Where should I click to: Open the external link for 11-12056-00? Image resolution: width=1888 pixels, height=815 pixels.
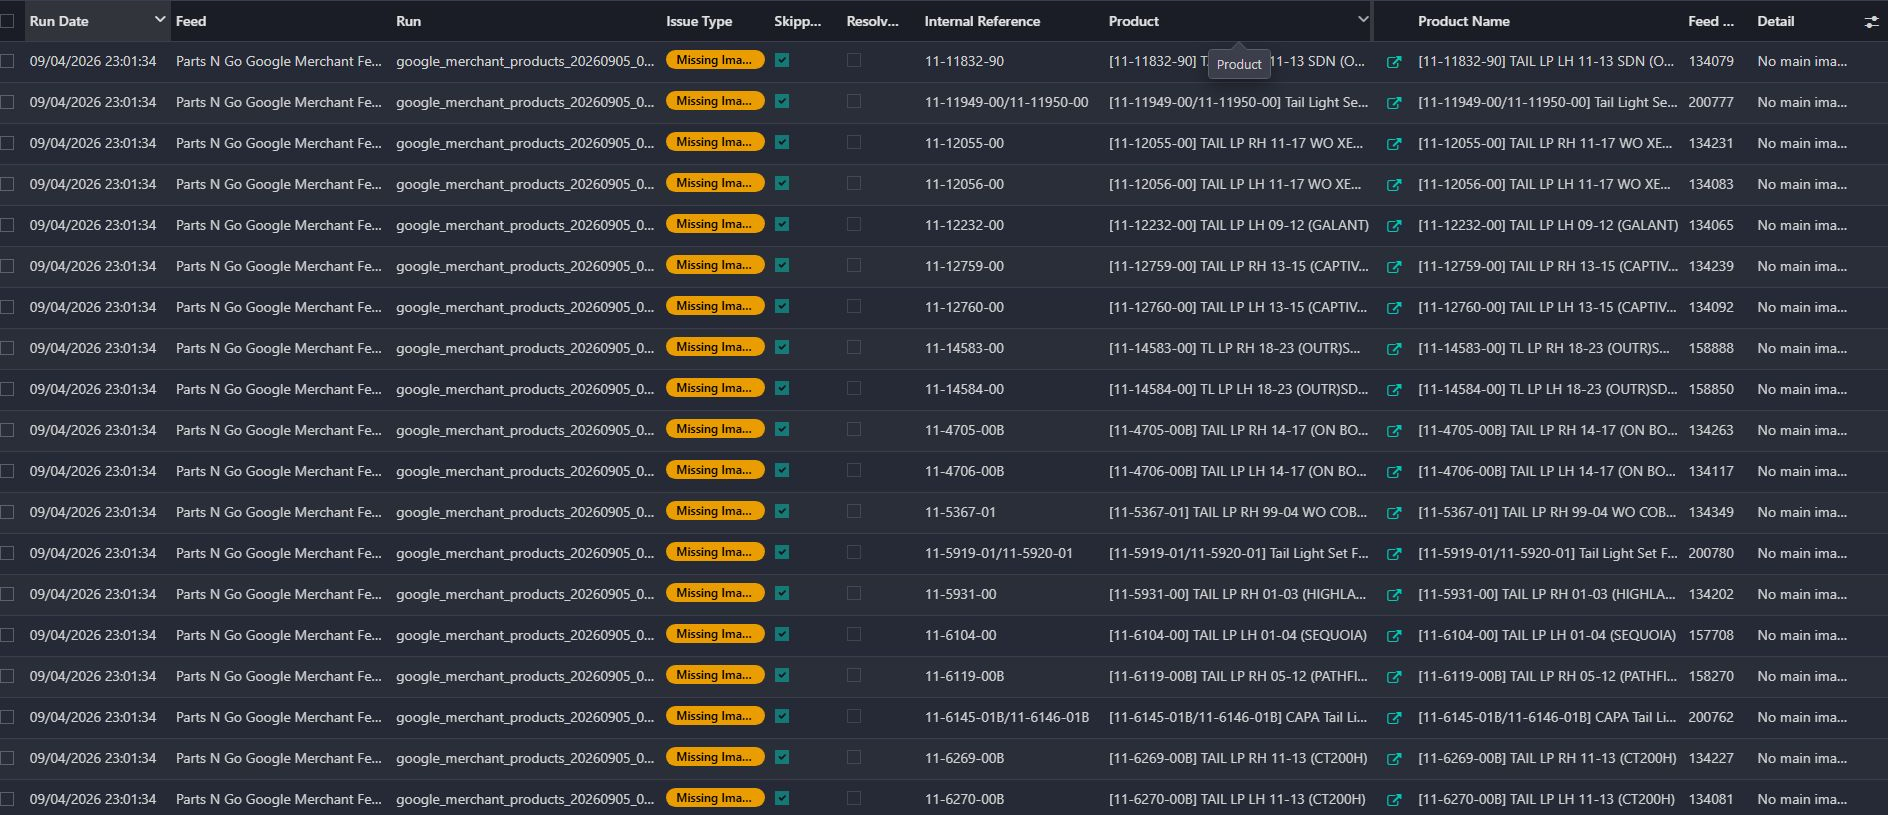[x=1394, y=185]
